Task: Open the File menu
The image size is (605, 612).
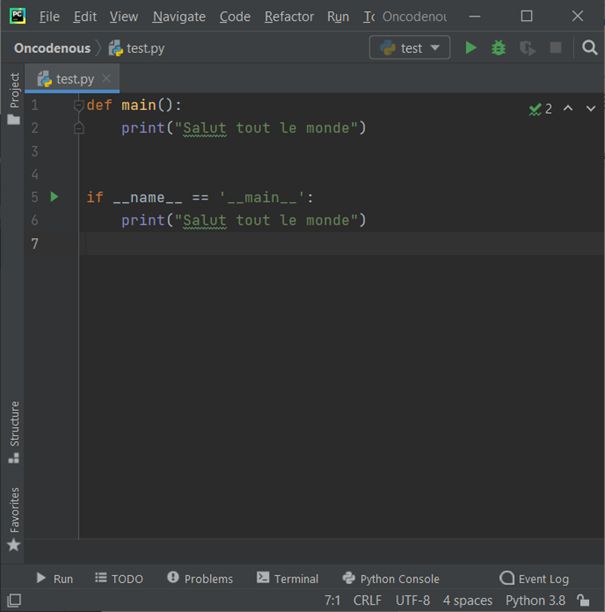Action: tap(50, 16)
